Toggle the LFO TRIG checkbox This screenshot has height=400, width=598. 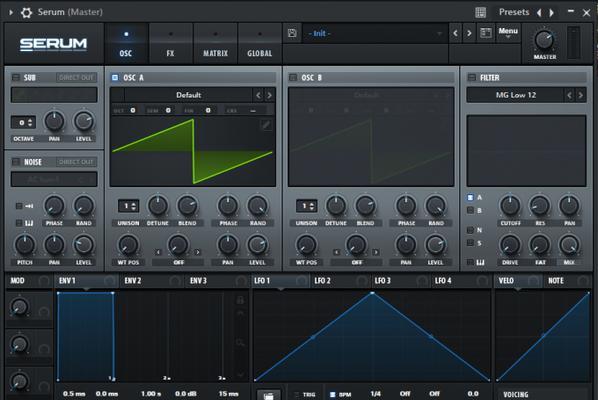tap(297, 394)
